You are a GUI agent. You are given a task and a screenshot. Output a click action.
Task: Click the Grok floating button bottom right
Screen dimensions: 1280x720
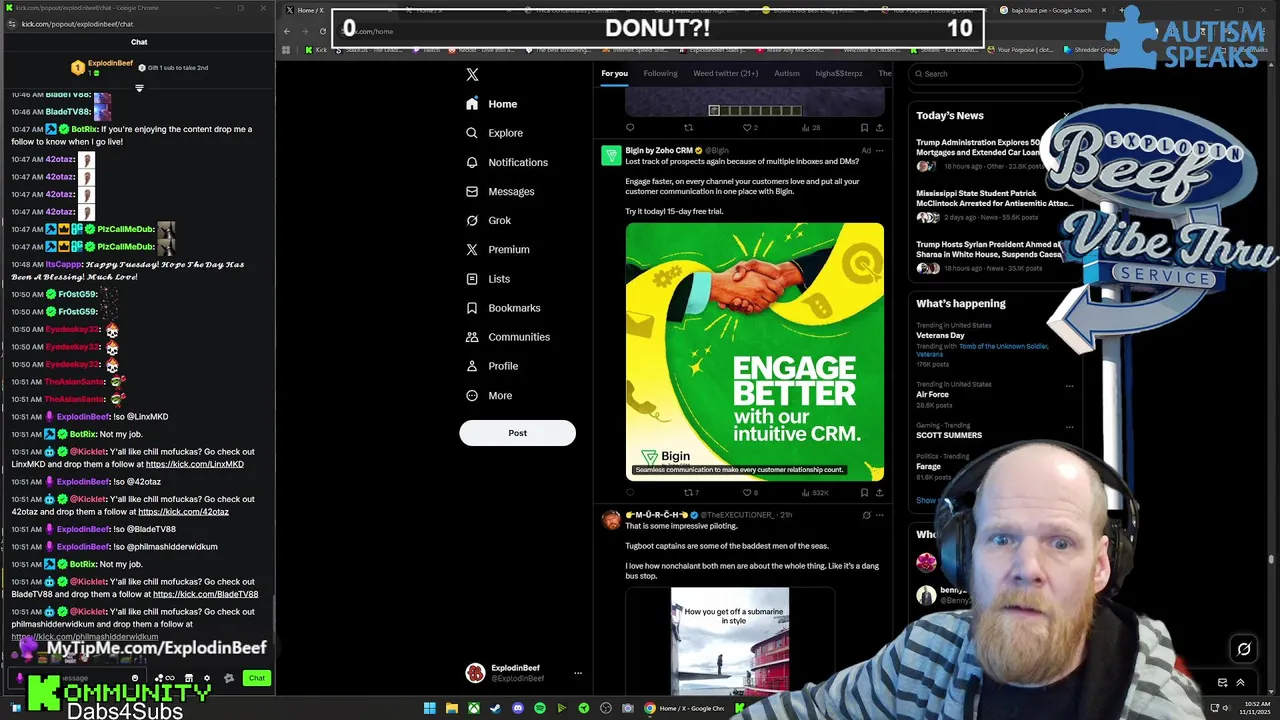1244,649
